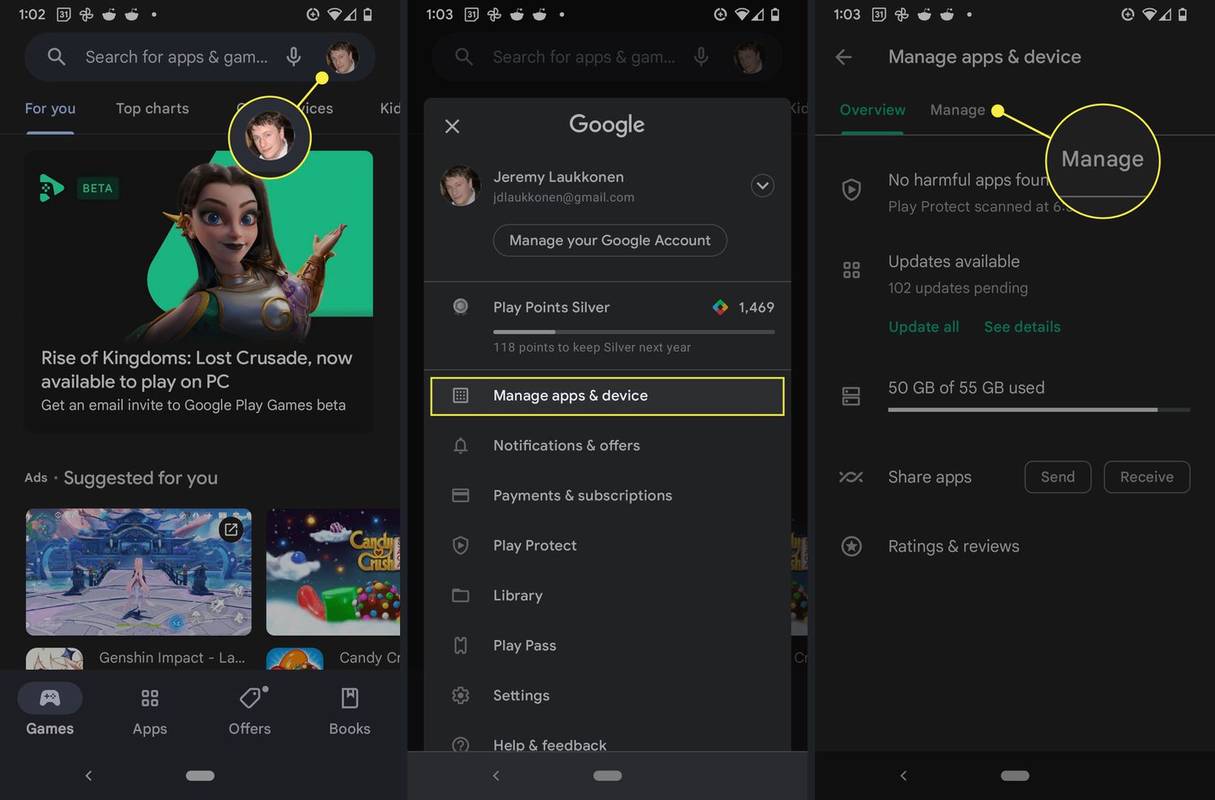The image size is (1215, 800).
Task: Expand the account switcher chevron
Action: (762, 186)
